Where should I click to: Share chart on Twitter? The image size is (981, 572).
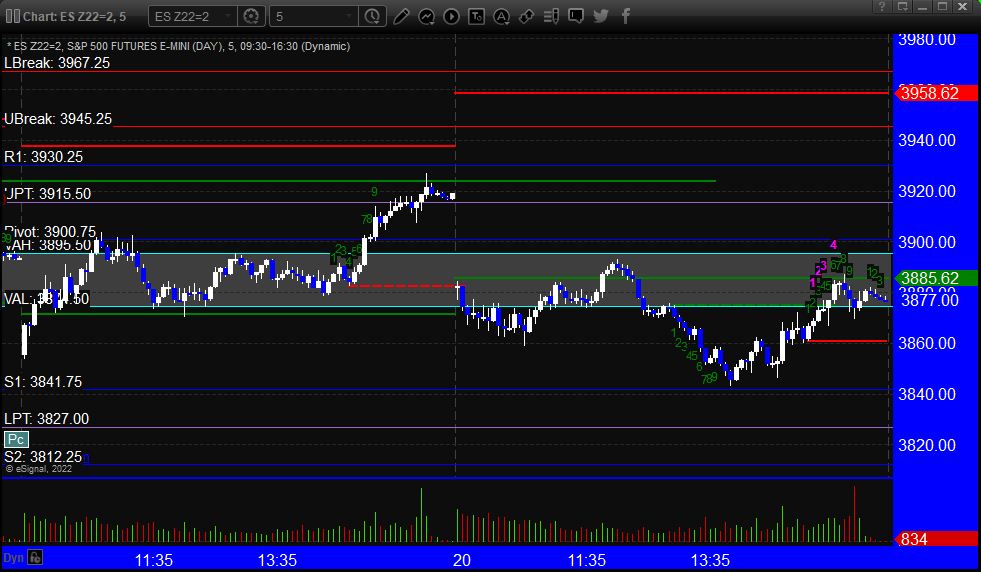pos(601,16)
